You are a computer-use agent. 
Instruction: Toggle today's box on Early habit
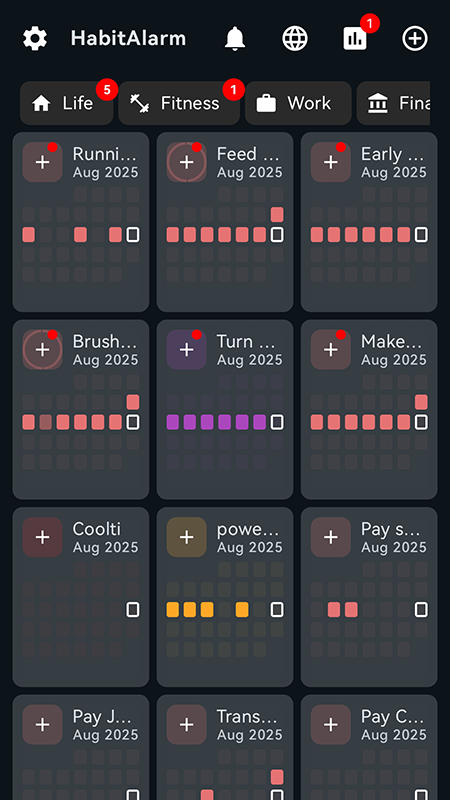coord(421,235)
